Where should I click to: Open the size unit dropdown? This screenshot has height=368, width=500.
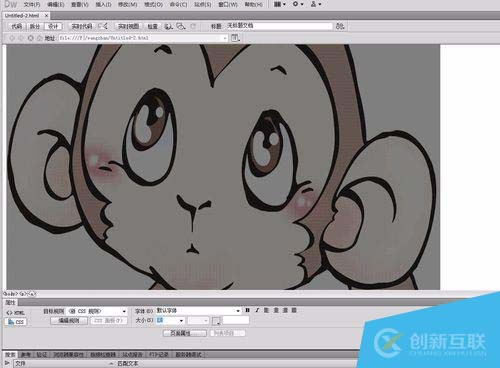[x=198, y=321]
